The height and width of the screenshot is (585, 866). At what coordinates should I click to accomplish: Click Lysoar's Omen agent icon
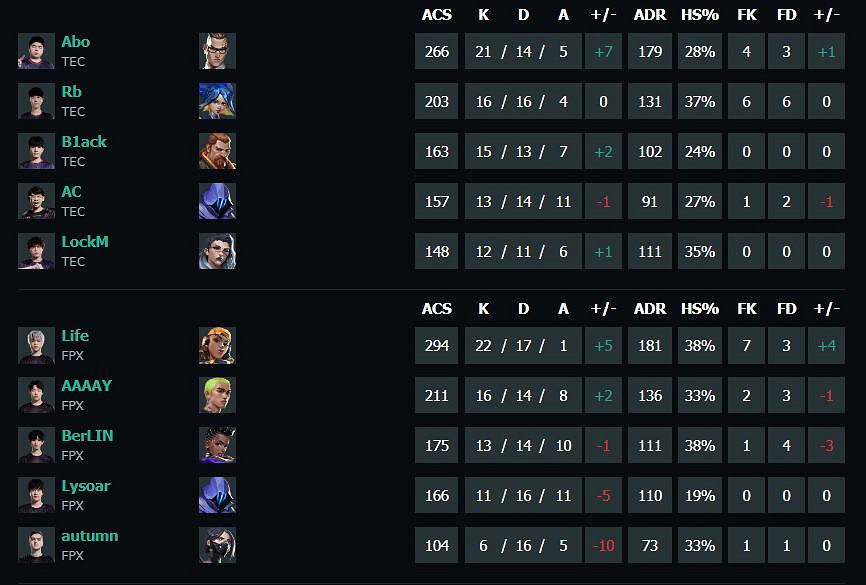click(x=217, y=495)
